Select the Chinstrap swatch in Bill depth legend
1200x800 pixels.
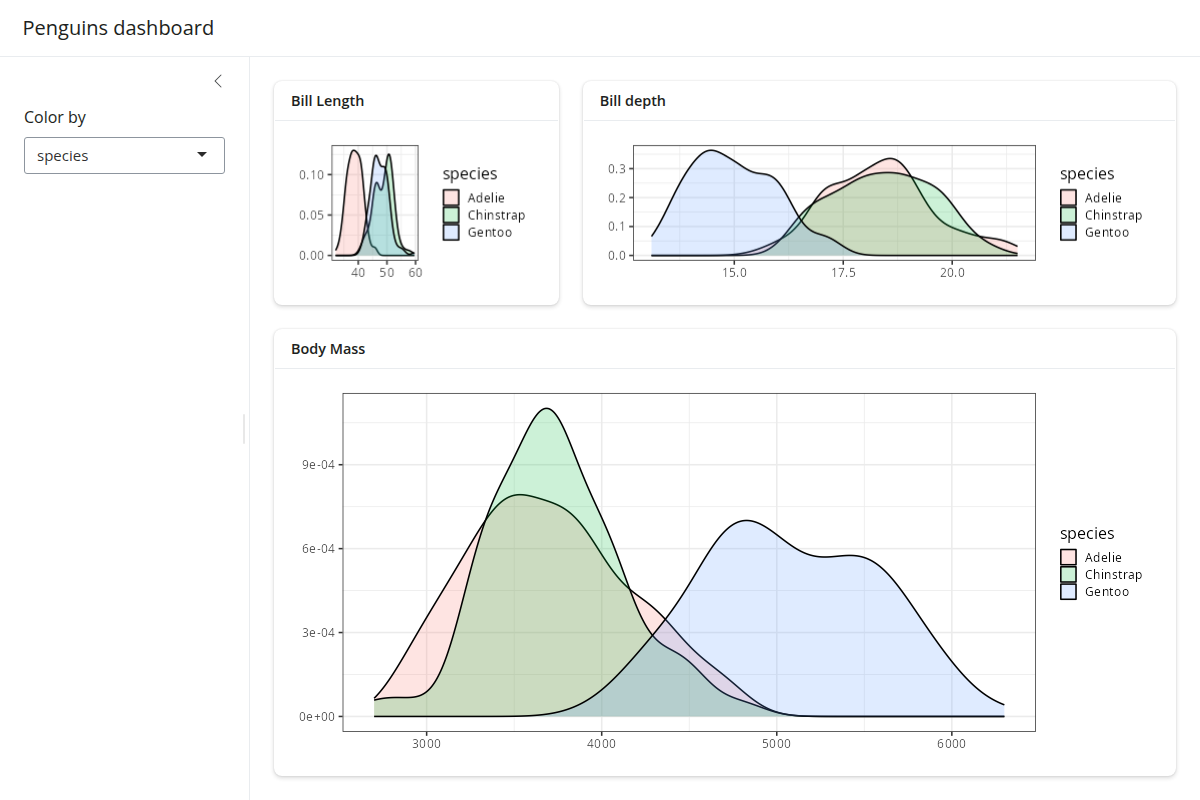click(1068, 215)
